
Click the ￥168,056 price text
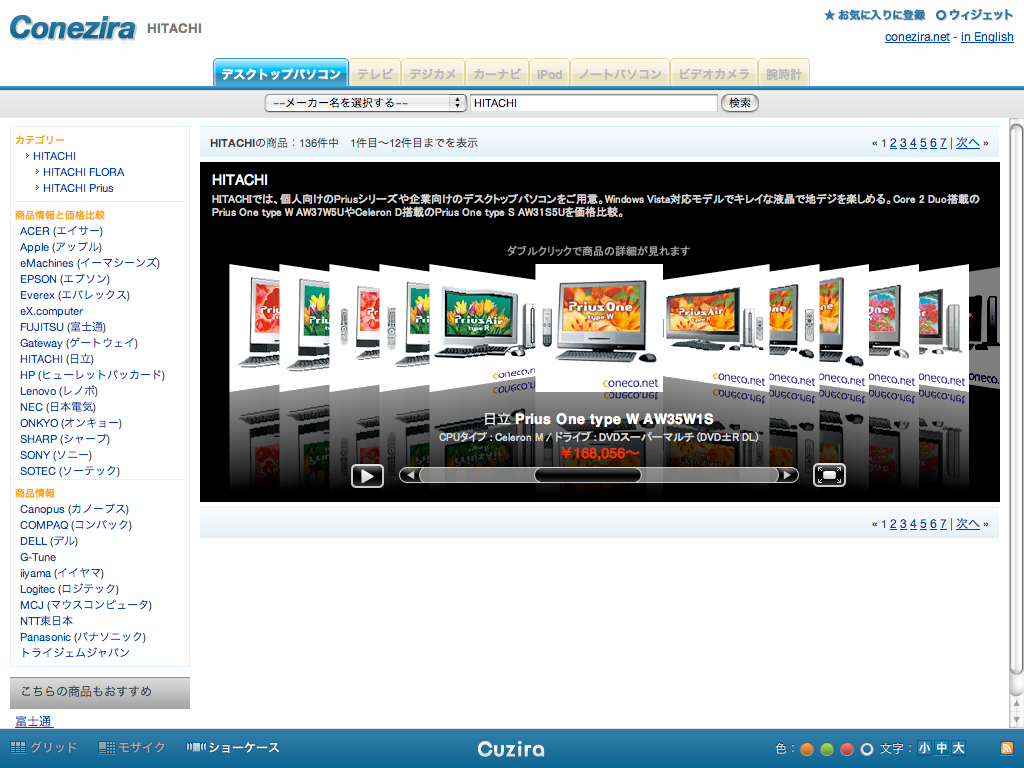600,453
